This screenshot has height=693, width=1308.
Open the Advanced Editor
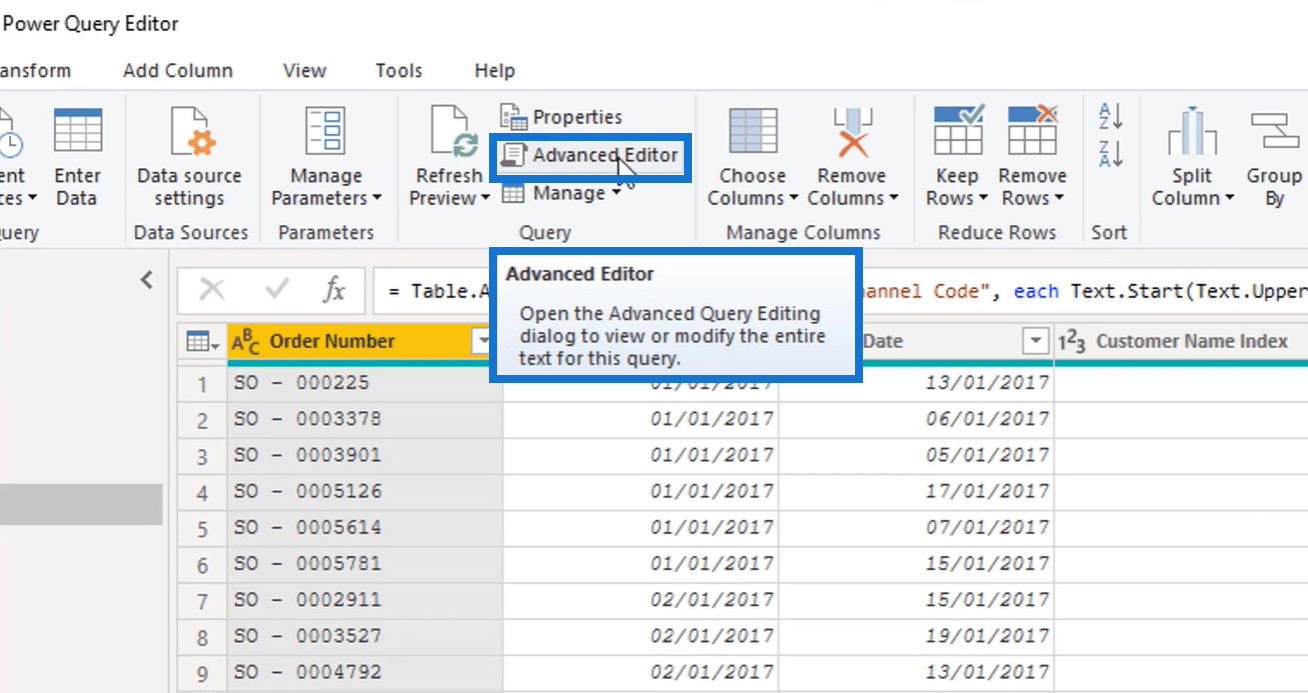590,155
